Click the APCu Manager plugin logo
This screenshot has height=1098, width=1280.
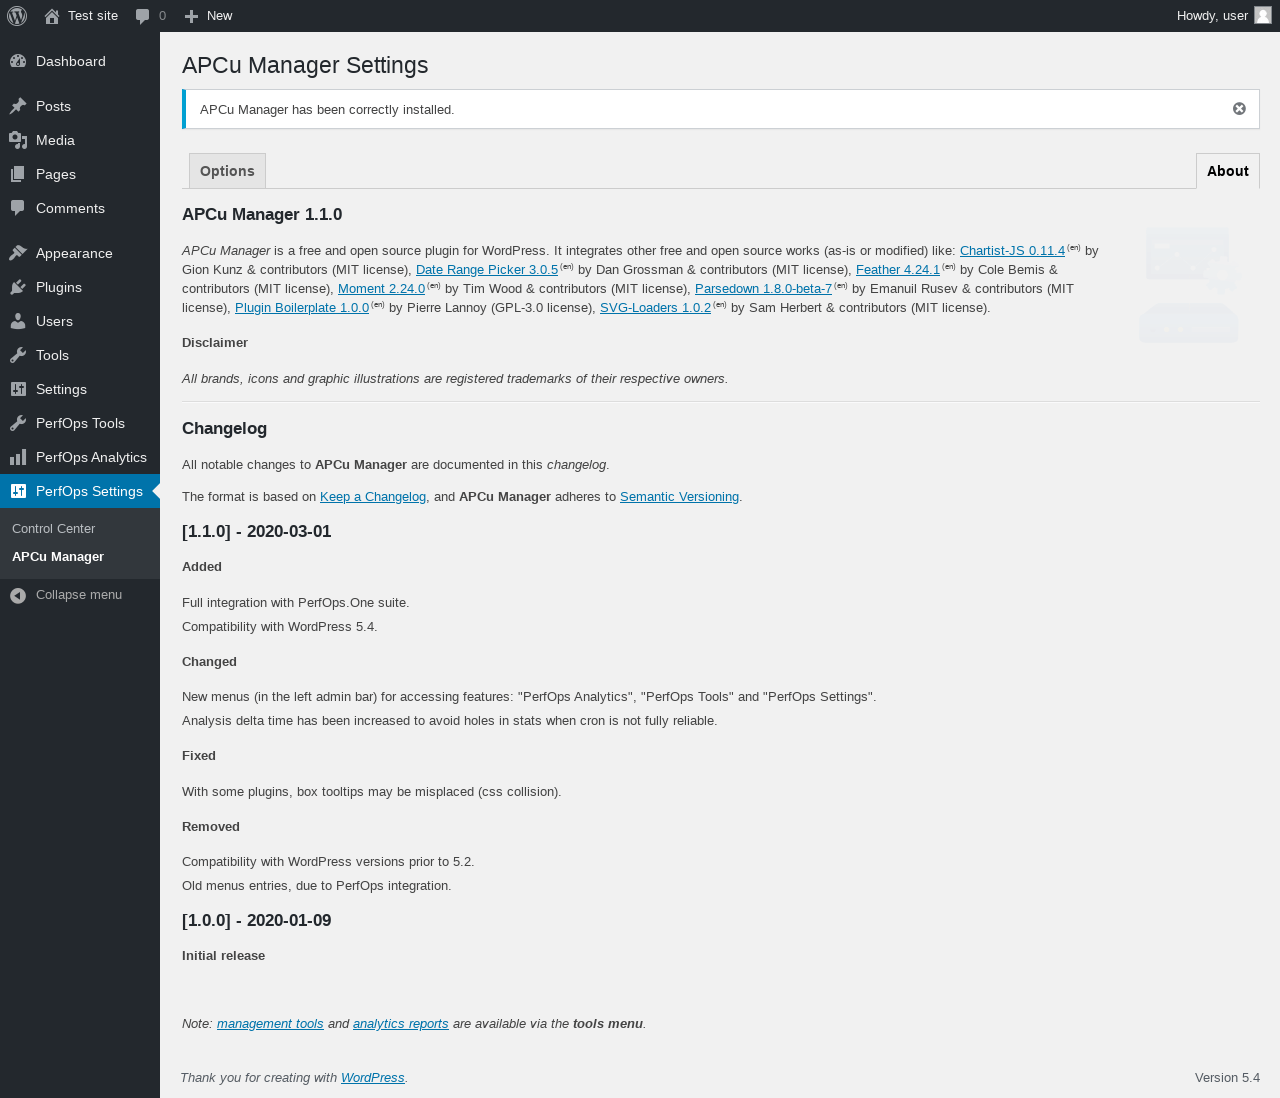tap(1189, 285)
